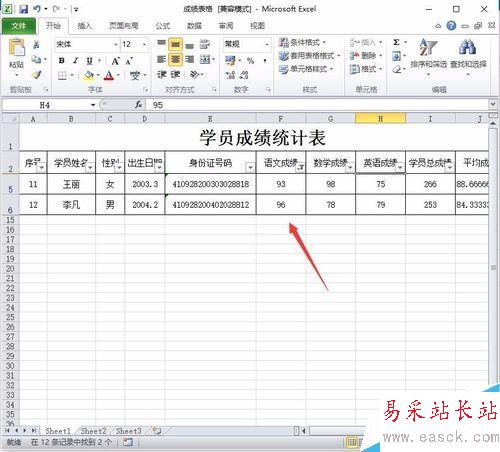This screenshot has height=452, width=500.
Task: Click the accounting number format icon
Action: tap(230, 60)
